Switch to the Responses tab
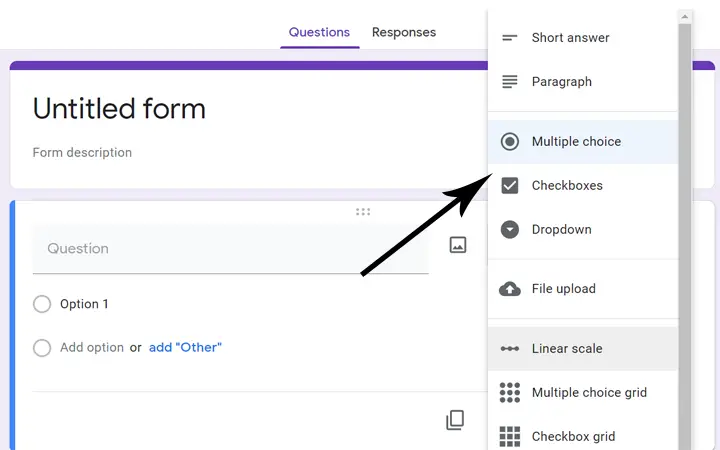Viewport: 720px width, 450px height. [x=404, y=32]
